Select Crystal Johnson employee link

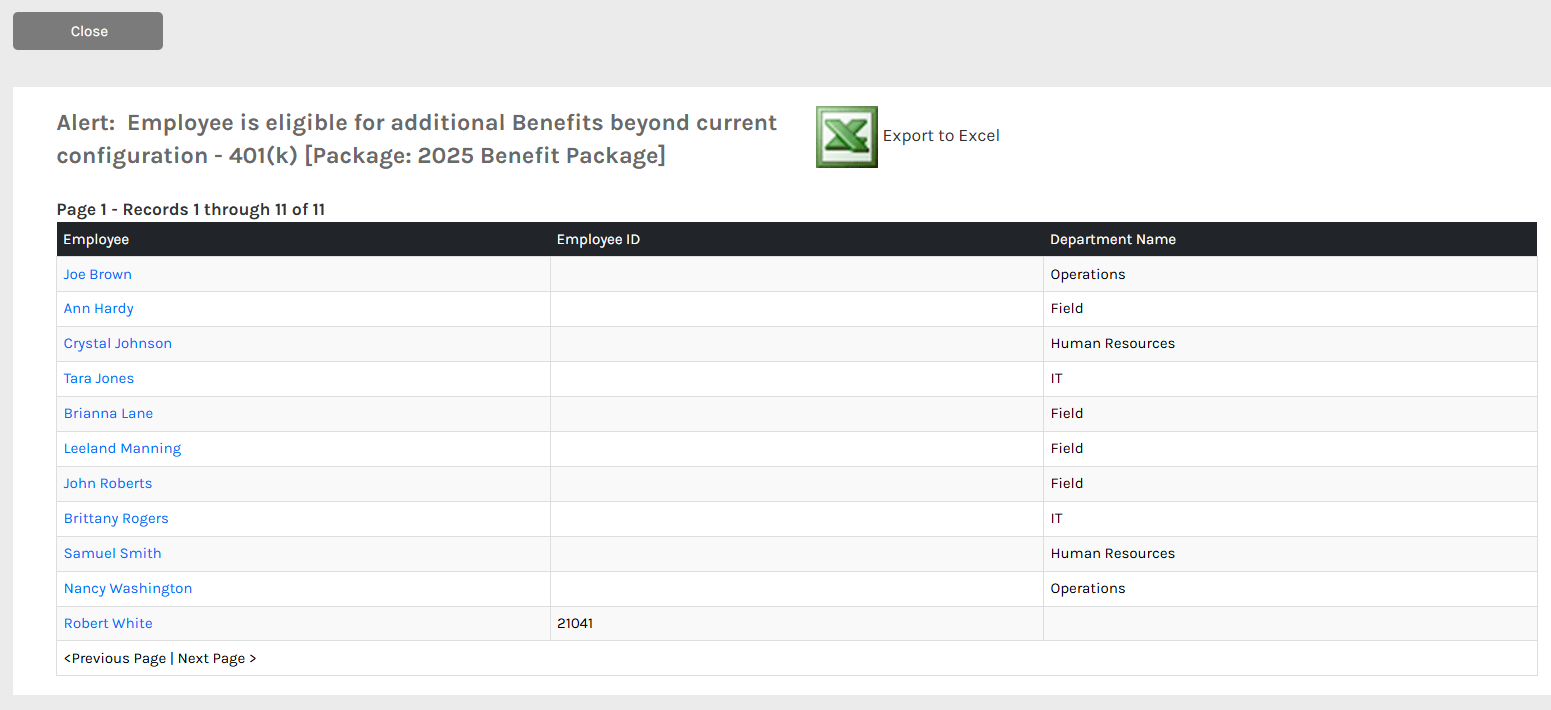(118, 344)
